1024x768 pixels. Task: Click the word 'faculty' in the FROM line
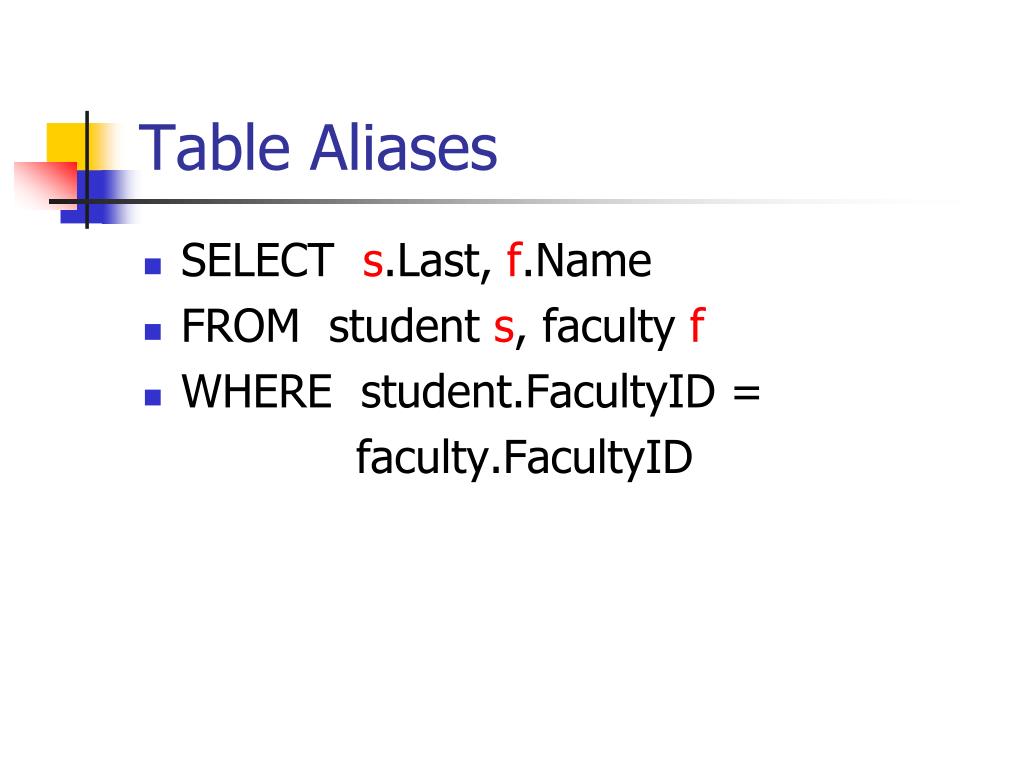click(x=608, y=327)
